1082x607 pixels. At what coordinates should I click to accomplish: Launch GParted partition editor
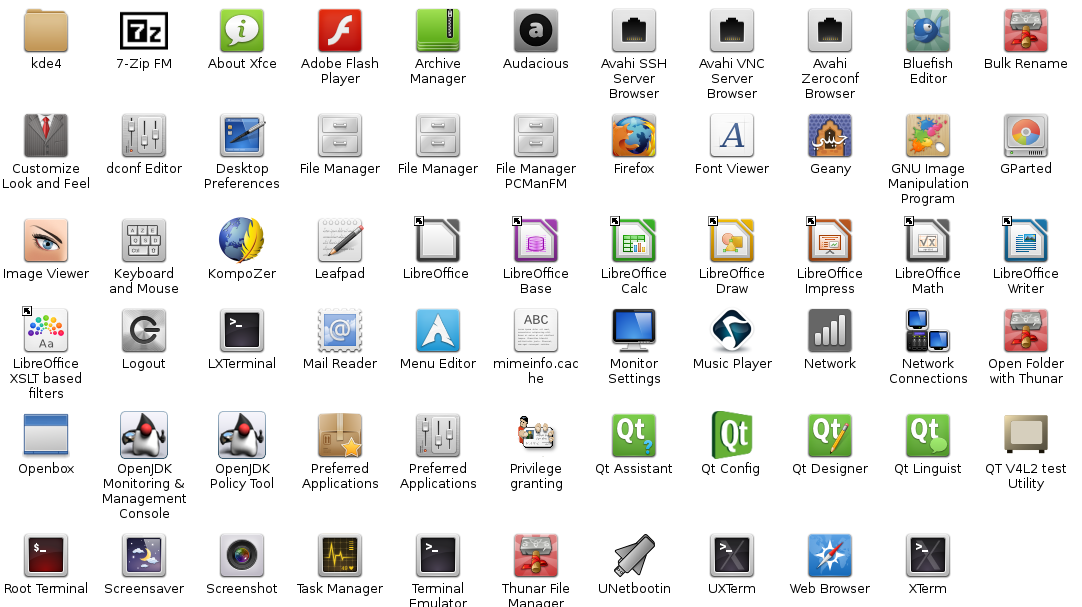click(1025, 136)
